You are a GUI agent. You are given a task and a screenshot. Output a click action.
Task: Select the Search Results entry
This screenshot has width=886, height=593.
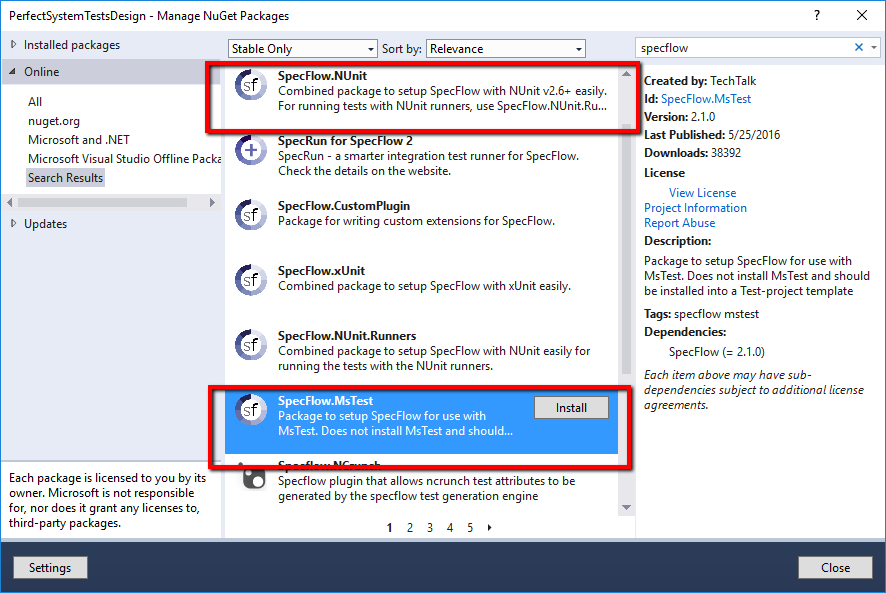65,177
